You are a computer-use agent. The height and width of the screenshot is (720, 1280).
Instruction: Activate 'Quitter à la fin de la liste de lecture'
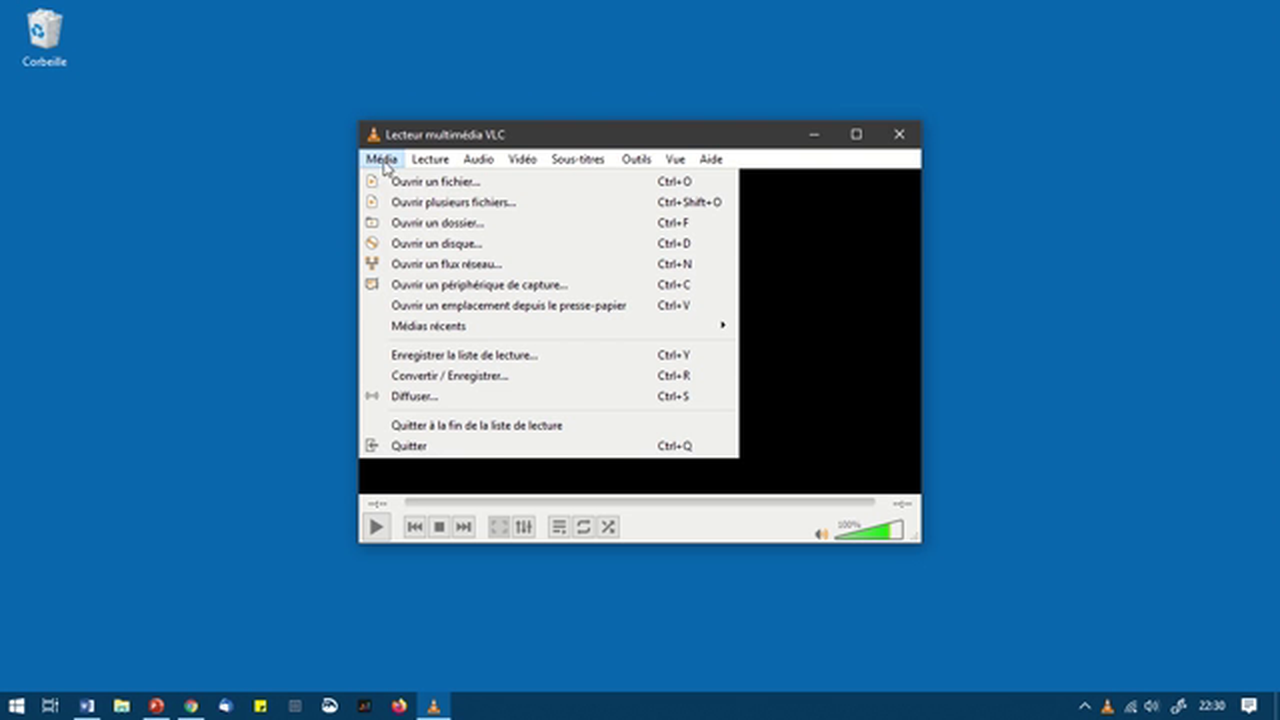pyautogui.click(x=477, y=425)
